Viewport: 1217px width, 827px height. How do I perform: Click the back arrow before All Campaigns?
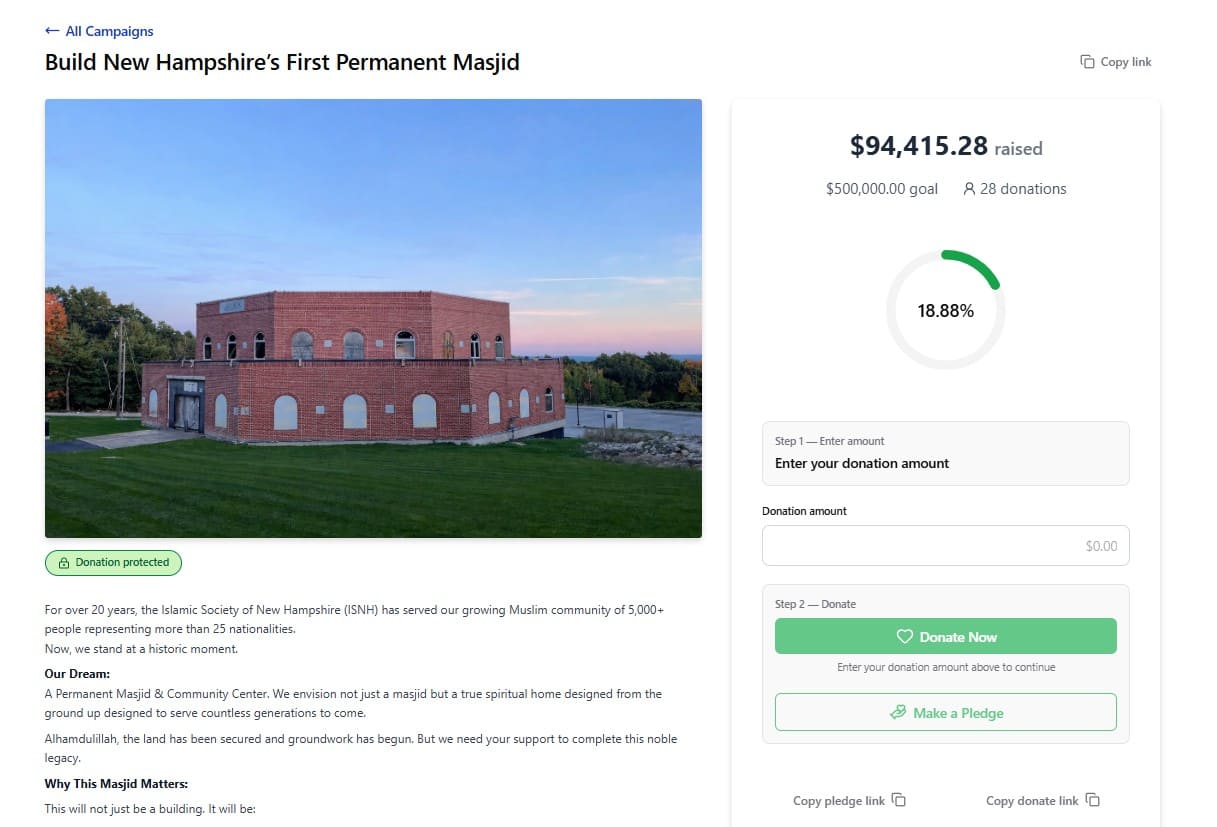[x=51, y=31]
